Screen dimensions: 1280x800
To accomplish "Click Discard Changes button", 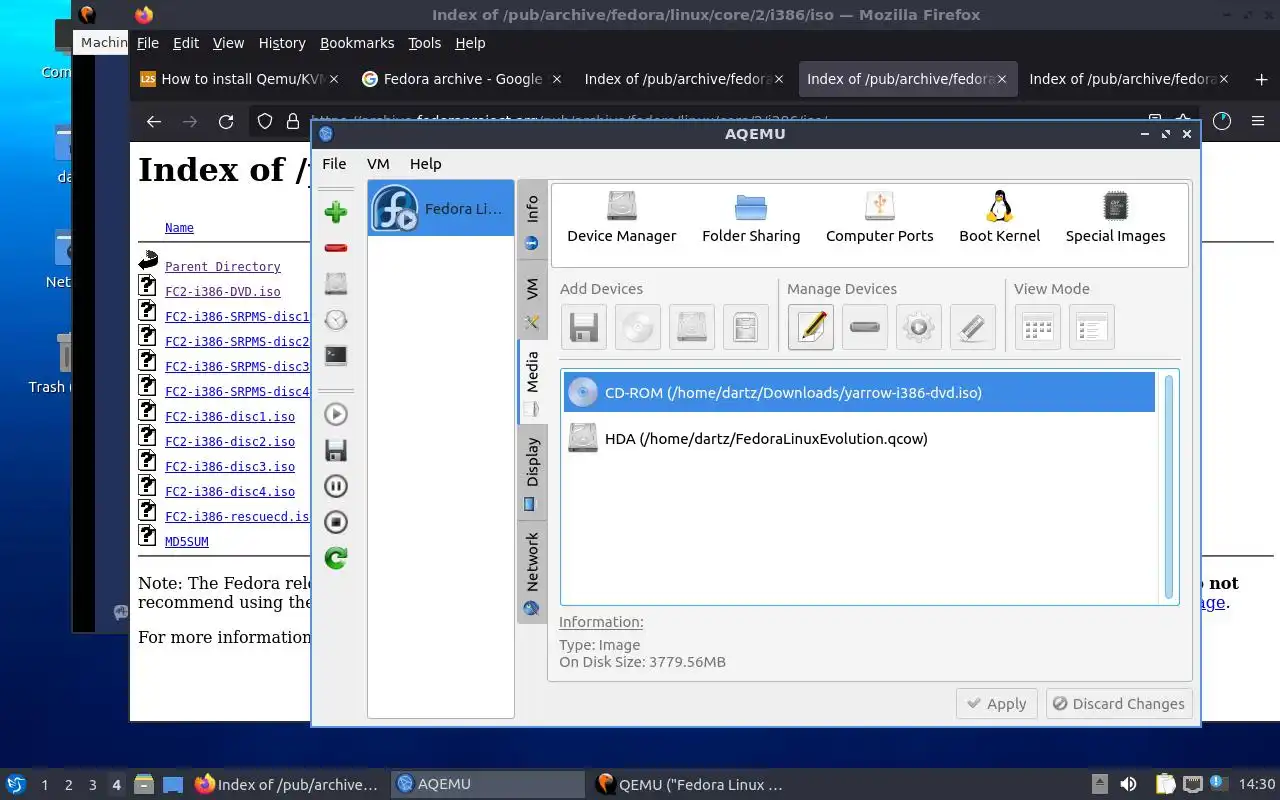I will (x=1118, y=704).
